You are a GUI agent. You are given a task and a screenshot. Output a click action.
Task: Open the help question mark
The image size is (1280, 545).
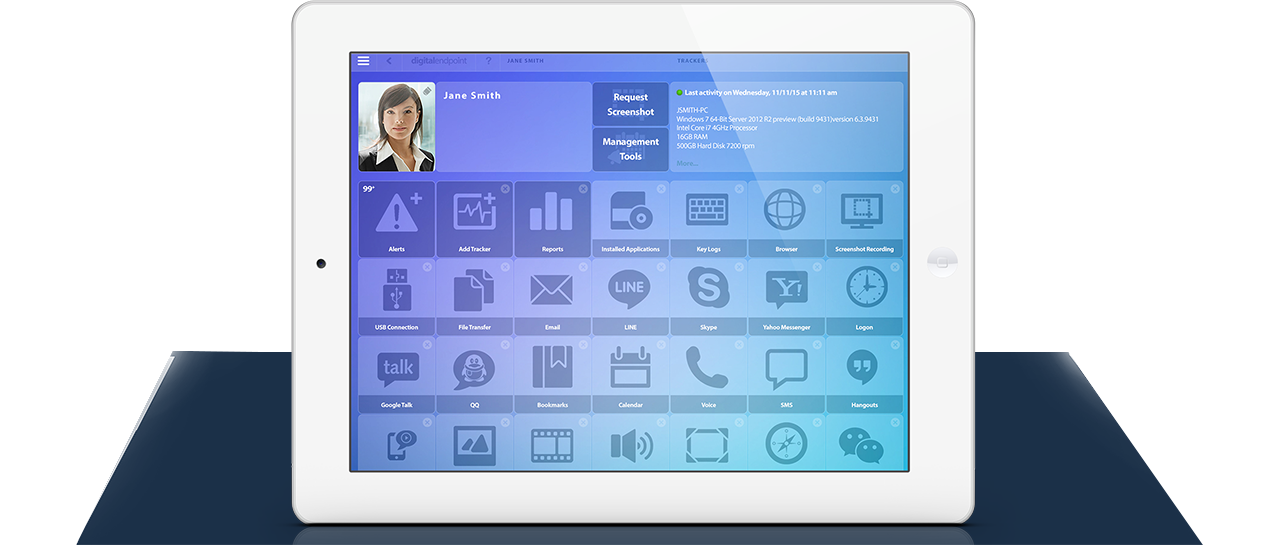tap(488, 61)
